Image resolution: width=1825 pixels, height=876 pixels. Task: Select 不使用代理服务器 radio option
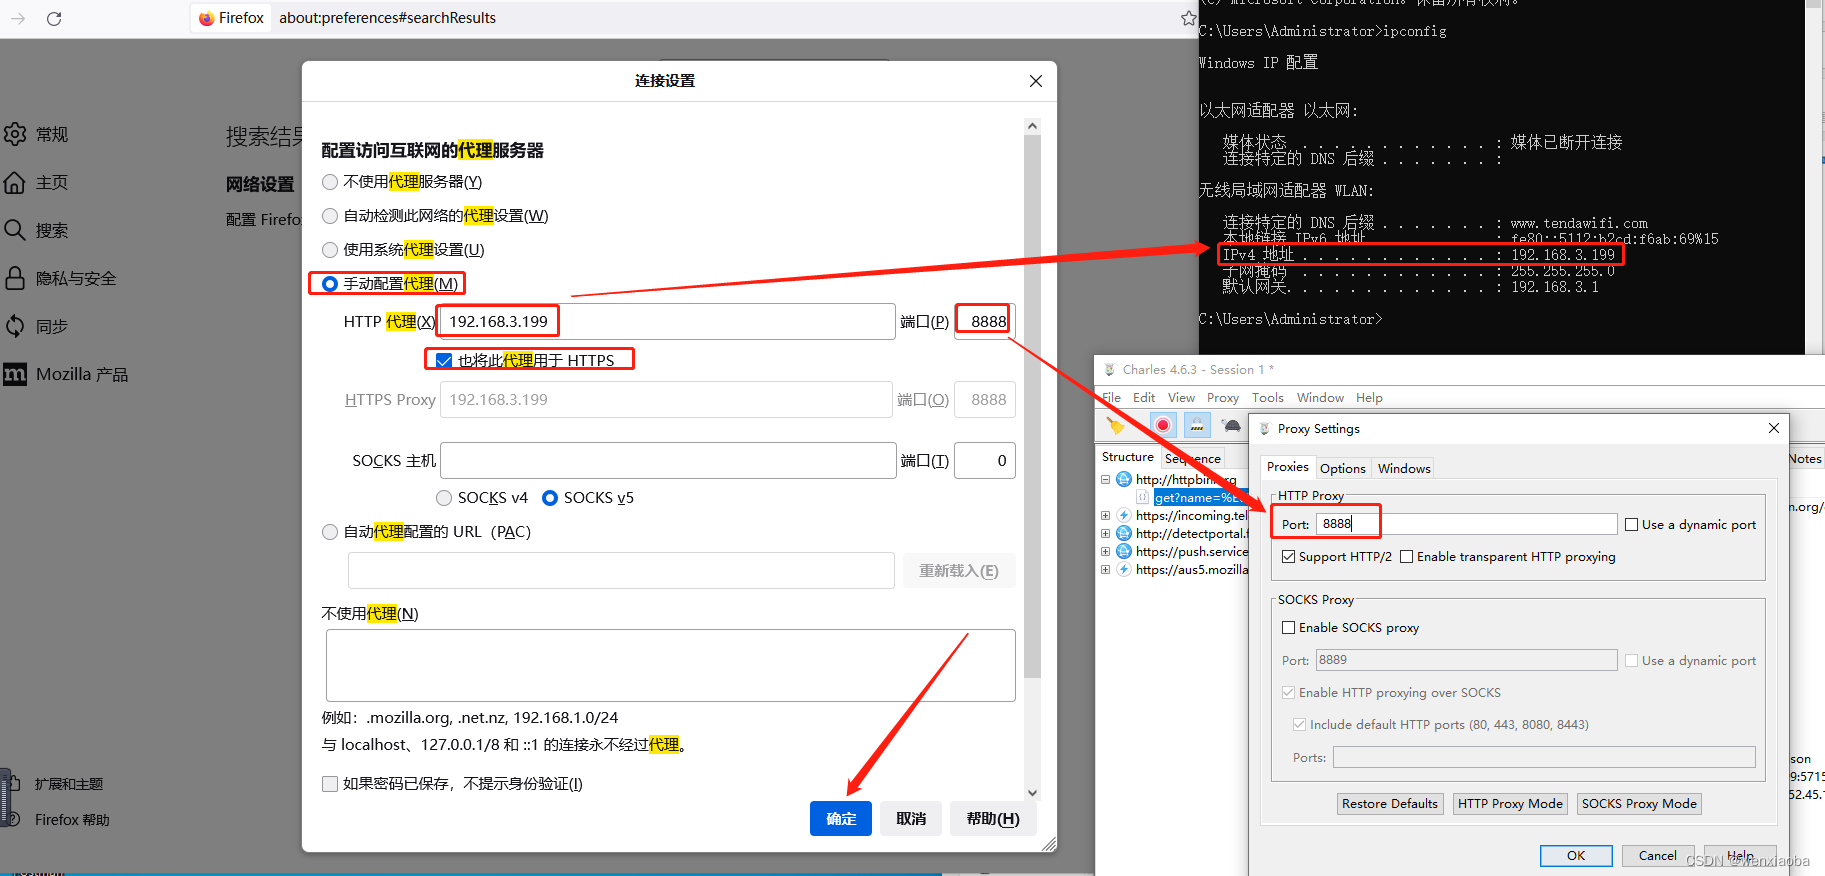[330, 182]
